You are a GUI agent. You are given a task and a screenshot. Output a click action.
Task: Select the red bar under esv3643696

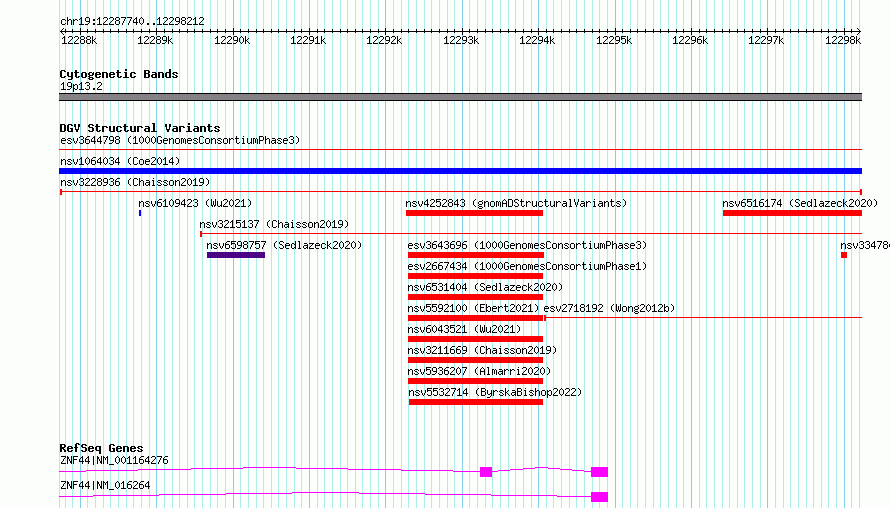(476, 255)
